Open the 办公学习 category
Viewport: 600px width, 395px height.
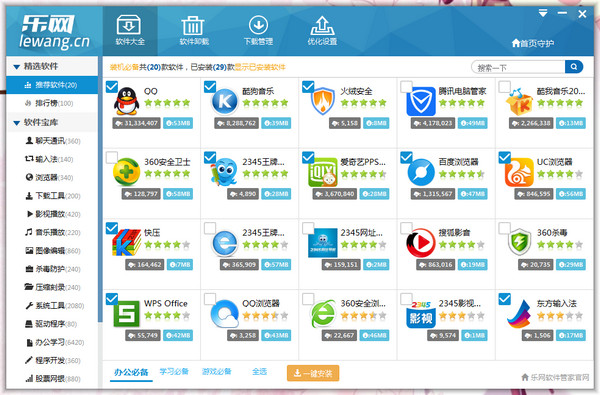tap(54, 342)
